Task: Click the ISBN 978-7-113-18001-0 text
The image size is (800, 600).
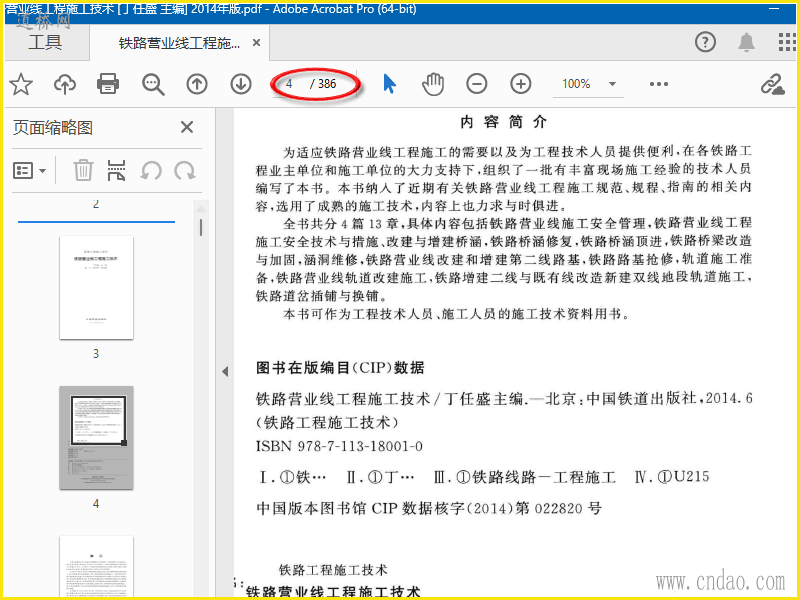Action: click(x=339, y=446)
